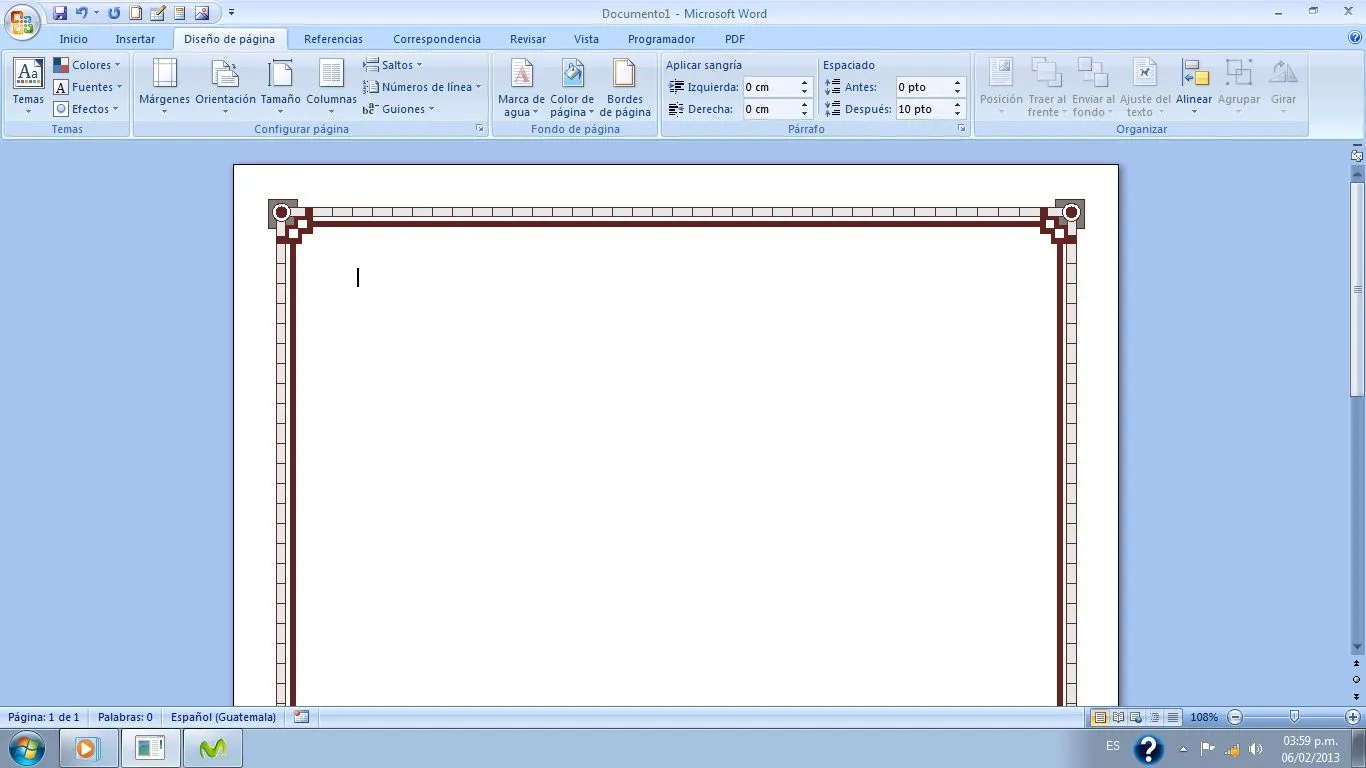Open the Revisar tab
The height and width of the screenshot is (768, 1366).
click(528, 39)
